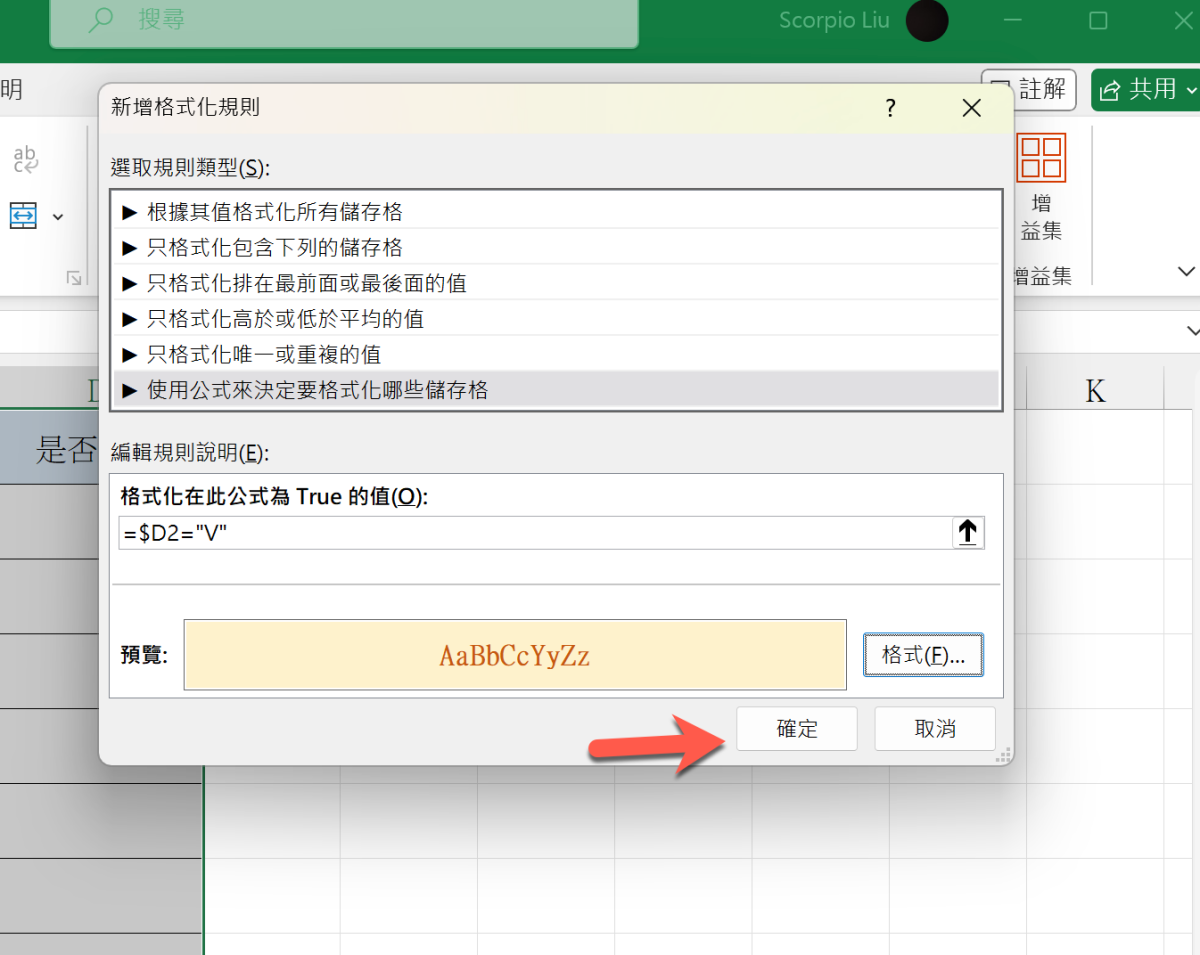Select rule type 只格式化包含下列的儲存格
The image size is (1200, 955).
557,247
